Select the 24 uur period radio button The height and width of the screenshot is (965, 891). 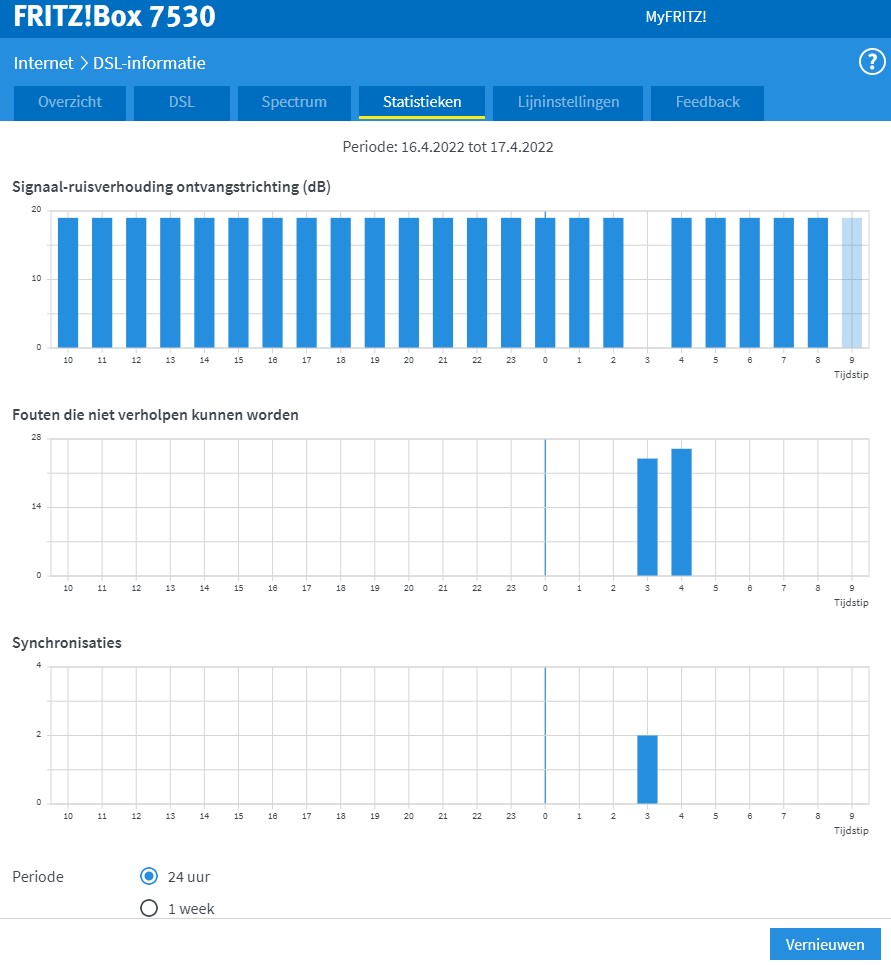(149, 877)
